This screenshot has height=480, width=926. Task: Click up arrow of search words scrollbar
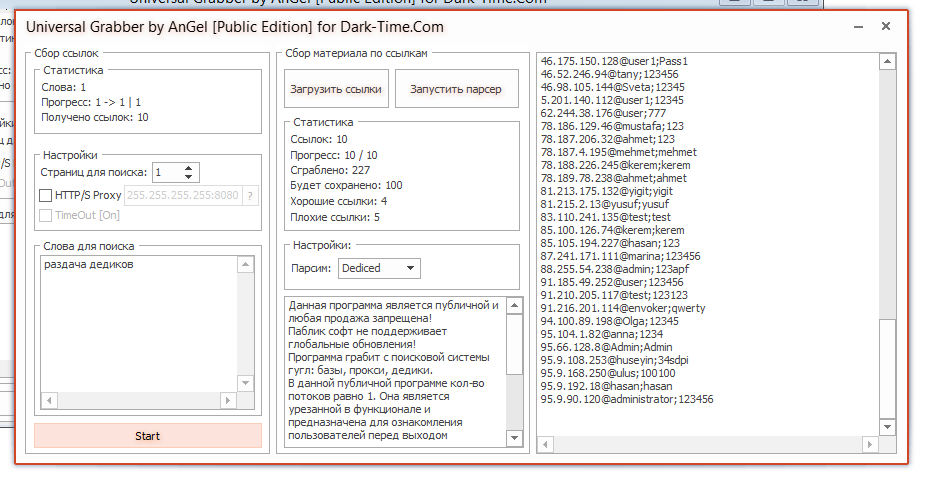pyautogui.click(x=246, y=265)
